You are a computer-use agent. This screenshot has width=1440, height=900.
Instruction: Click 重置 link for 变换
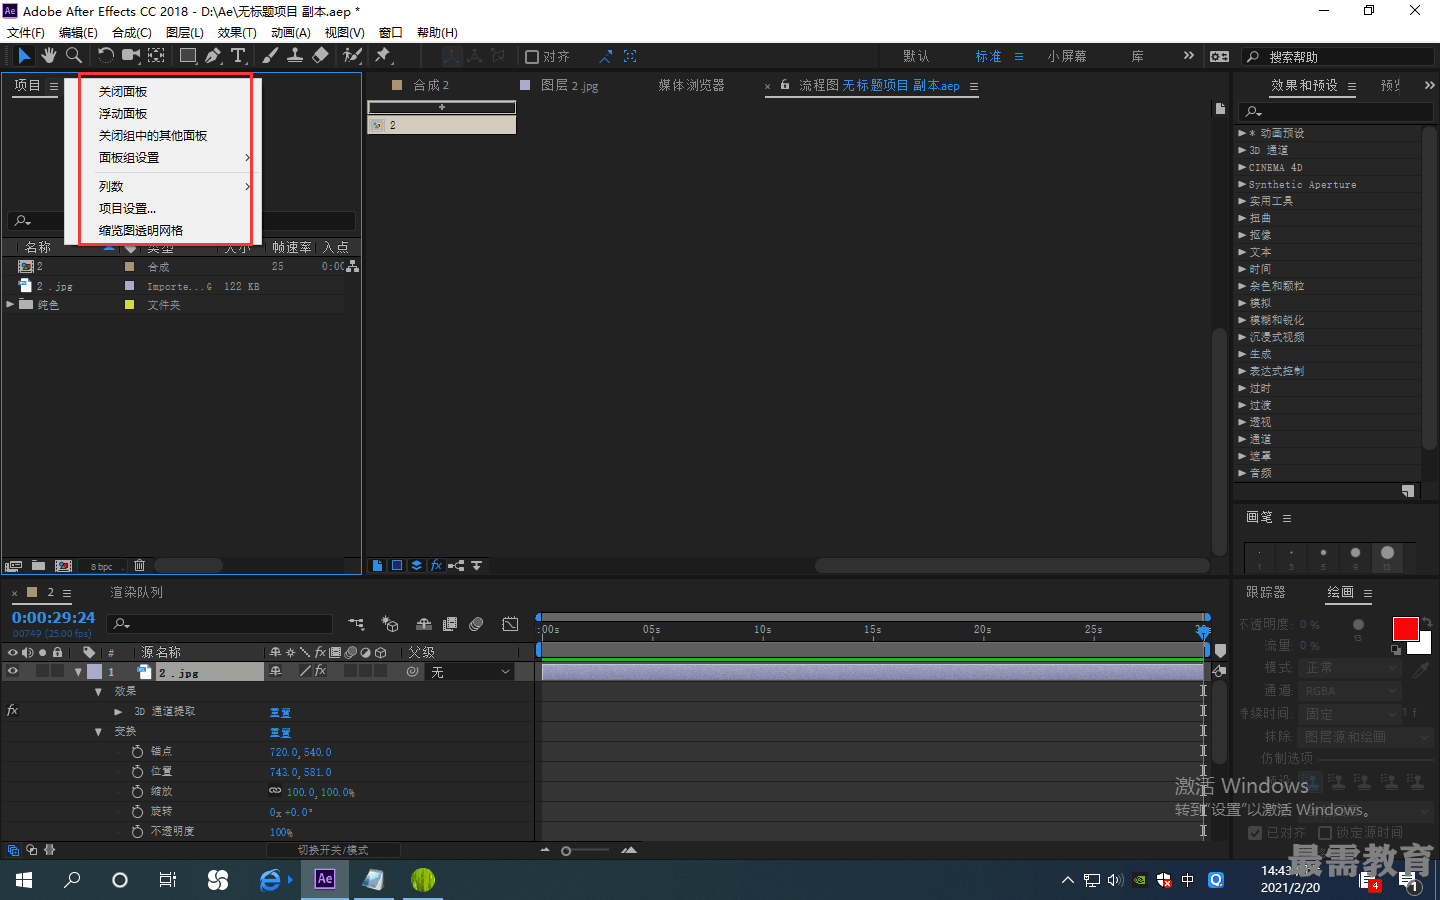click(280, 733)
